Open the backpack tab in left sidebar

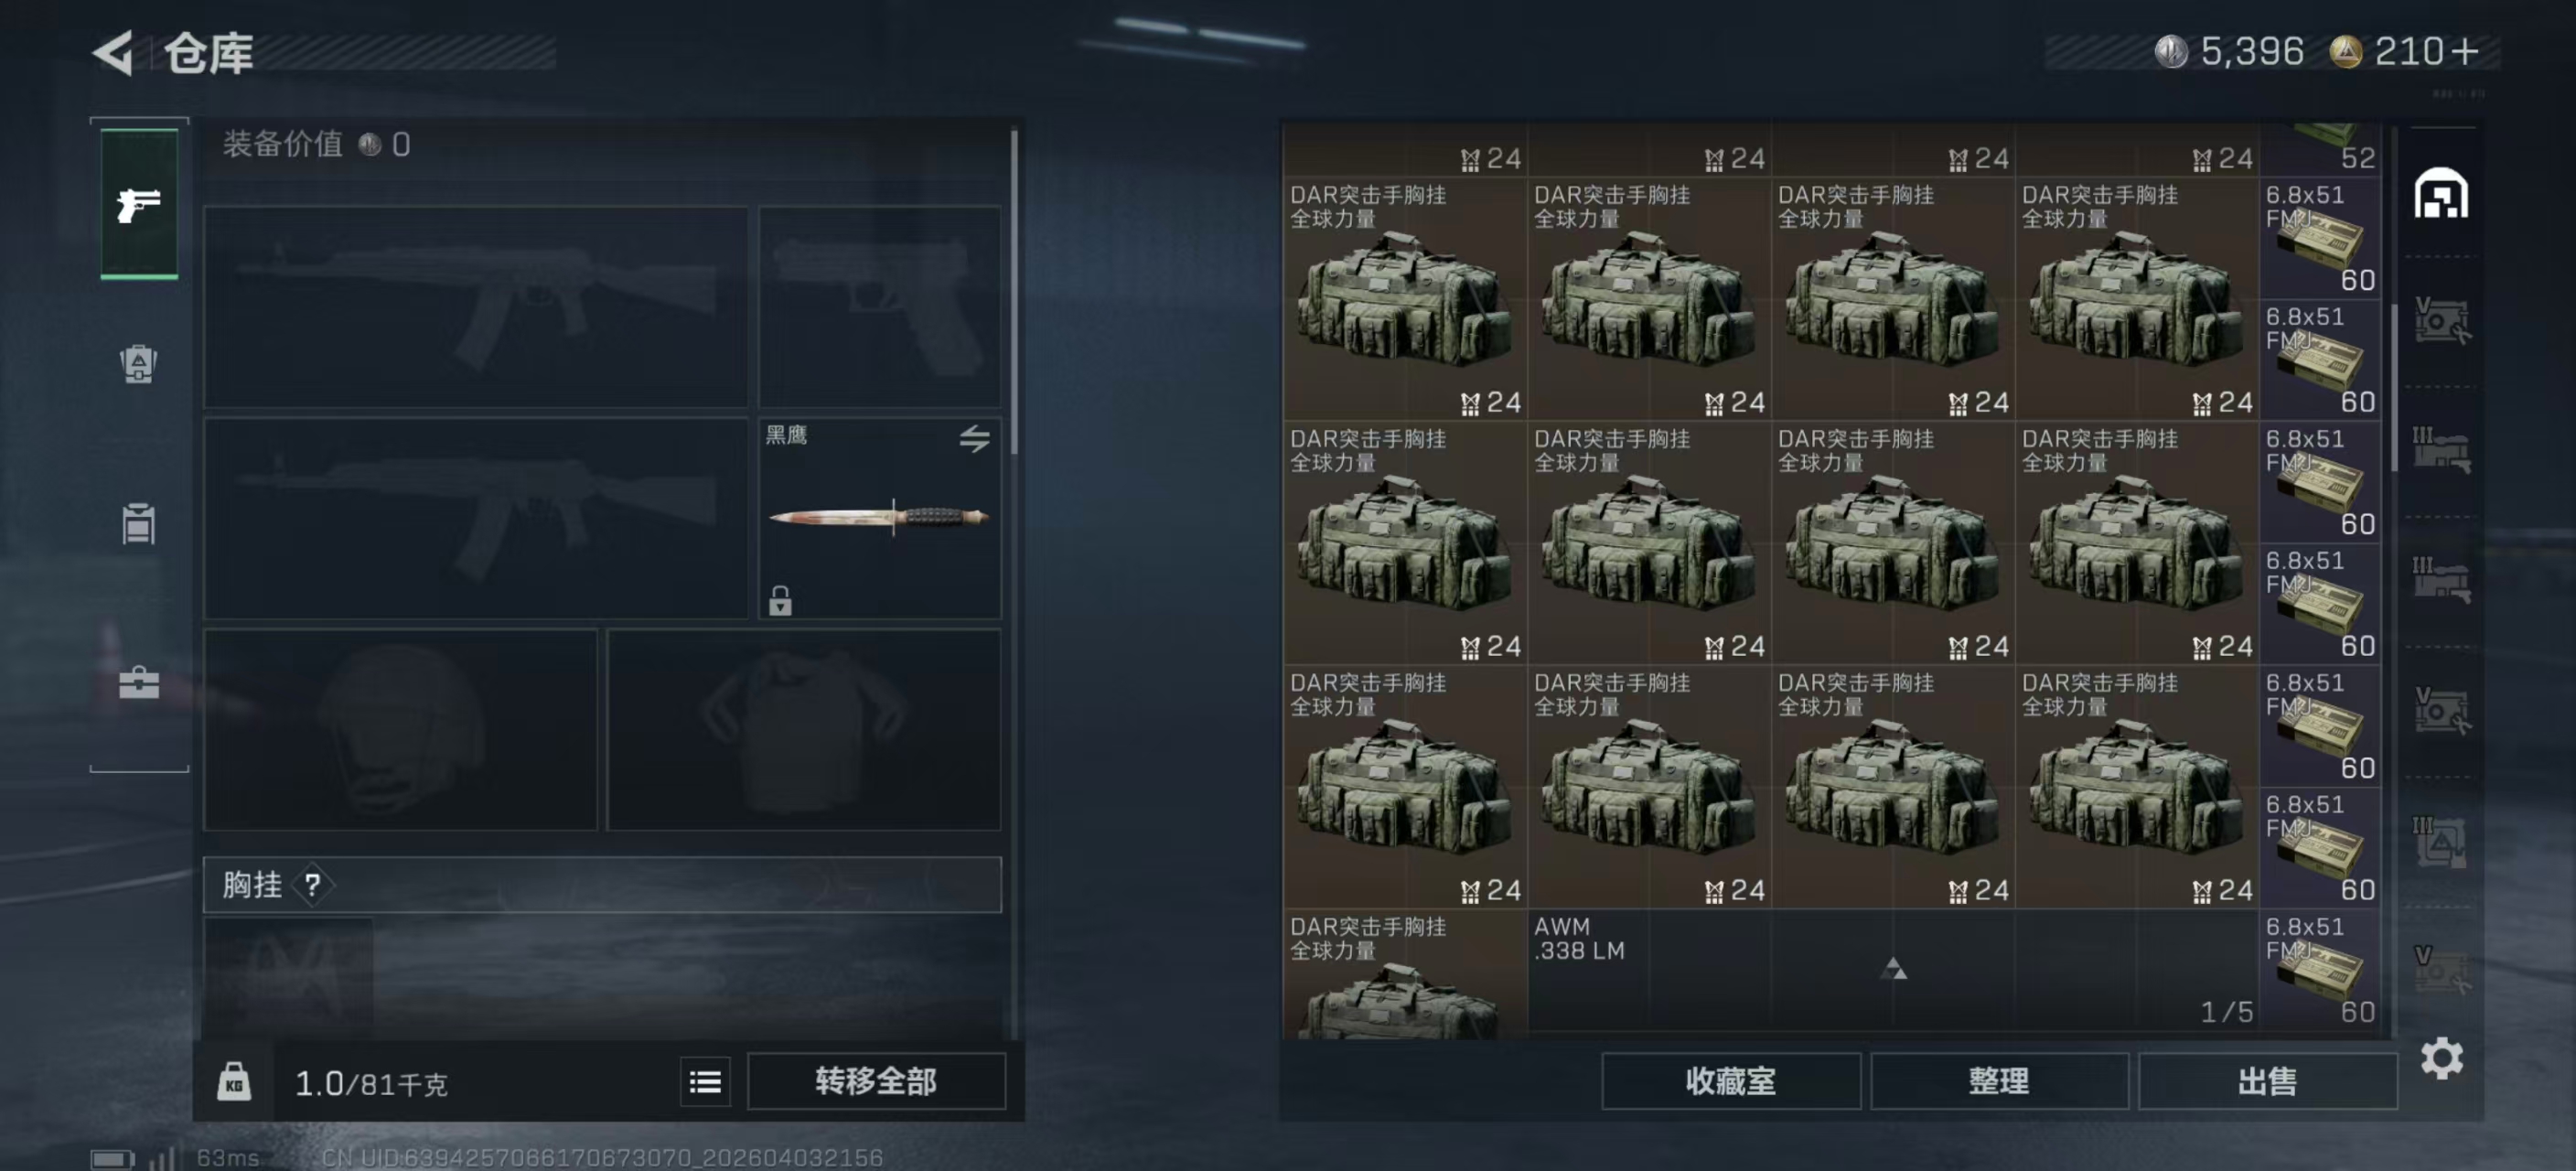(x=139, y=363)
